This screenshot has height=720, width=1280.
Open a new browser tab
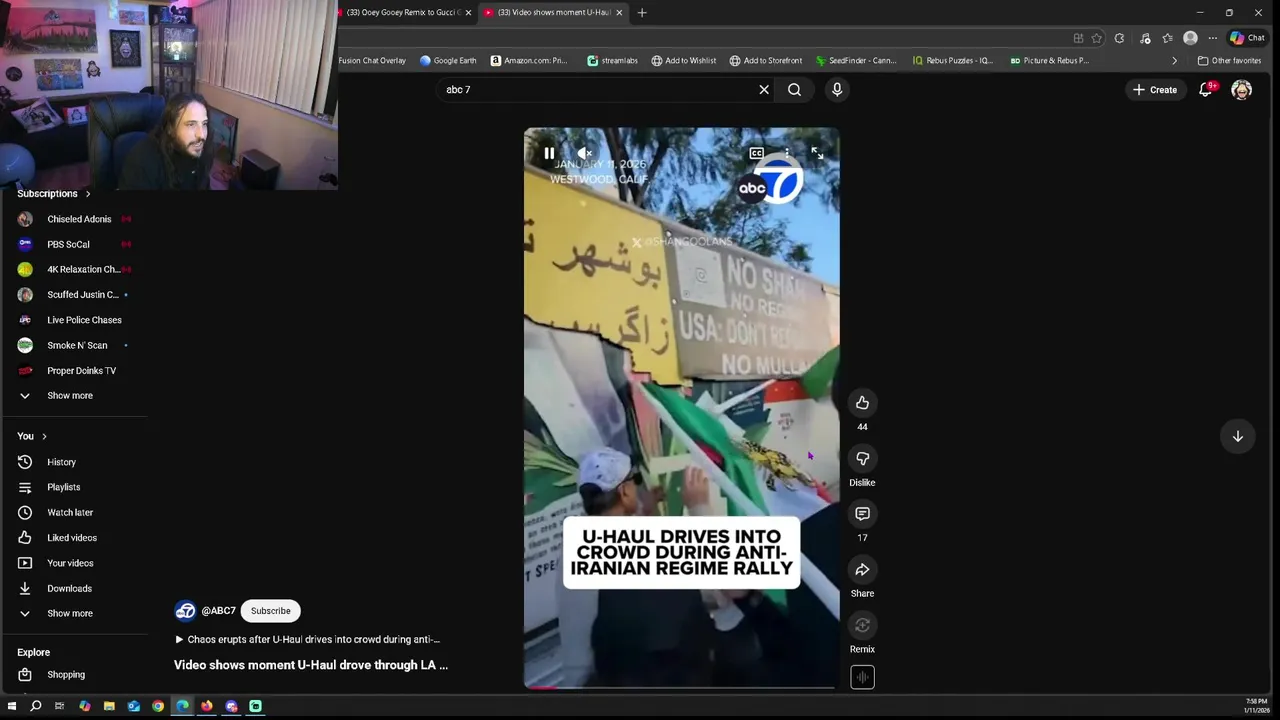click(x=642, y=13)
